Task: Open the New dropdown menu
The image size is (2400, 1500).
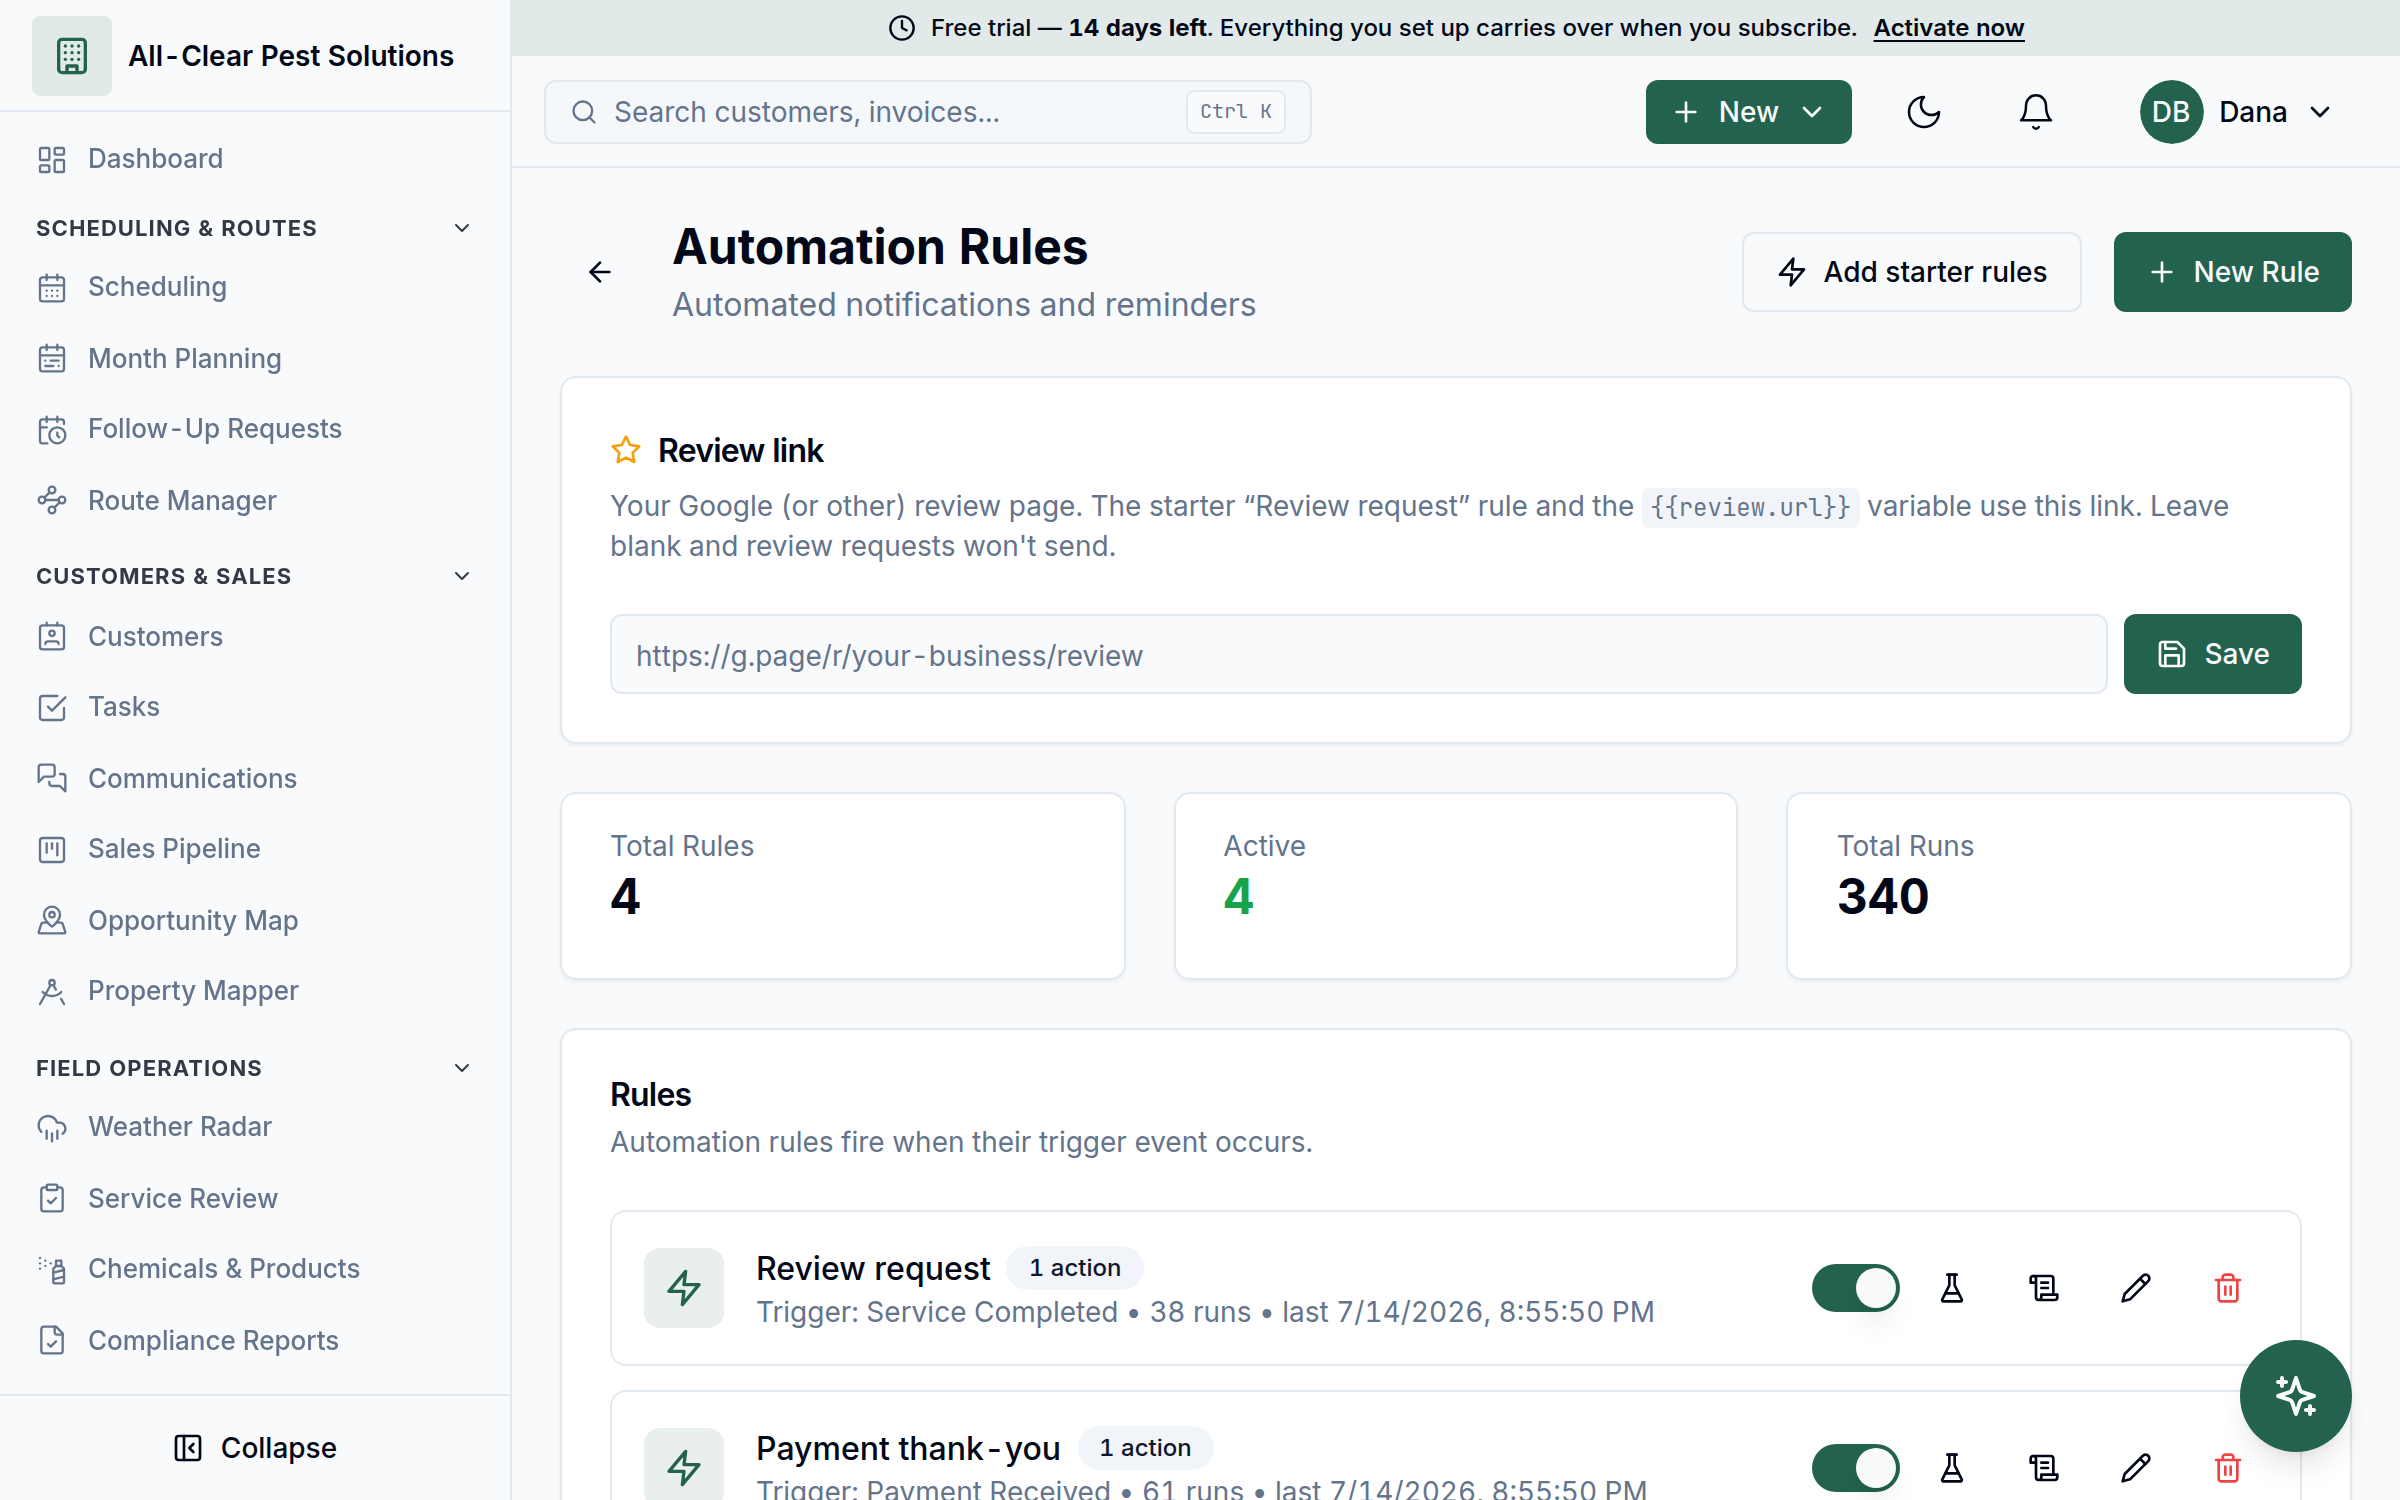Action: pyautogui.click(x=1748, y=112)
